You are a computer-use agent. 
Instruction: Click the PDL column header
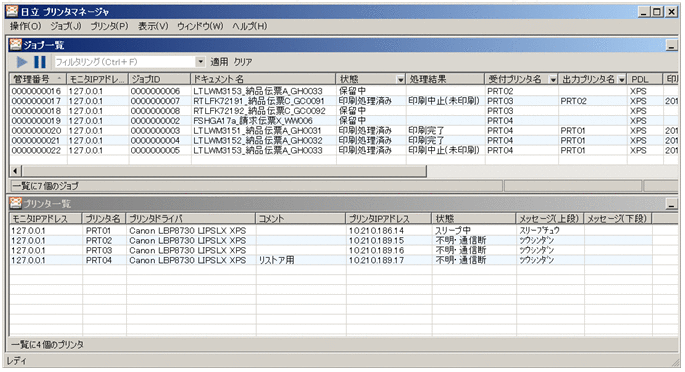point(645,79)
